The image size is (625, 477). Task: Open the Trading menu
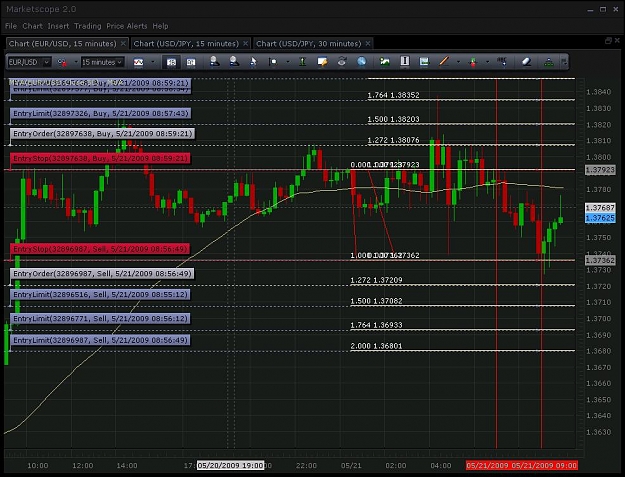click(x=88, y=26)
